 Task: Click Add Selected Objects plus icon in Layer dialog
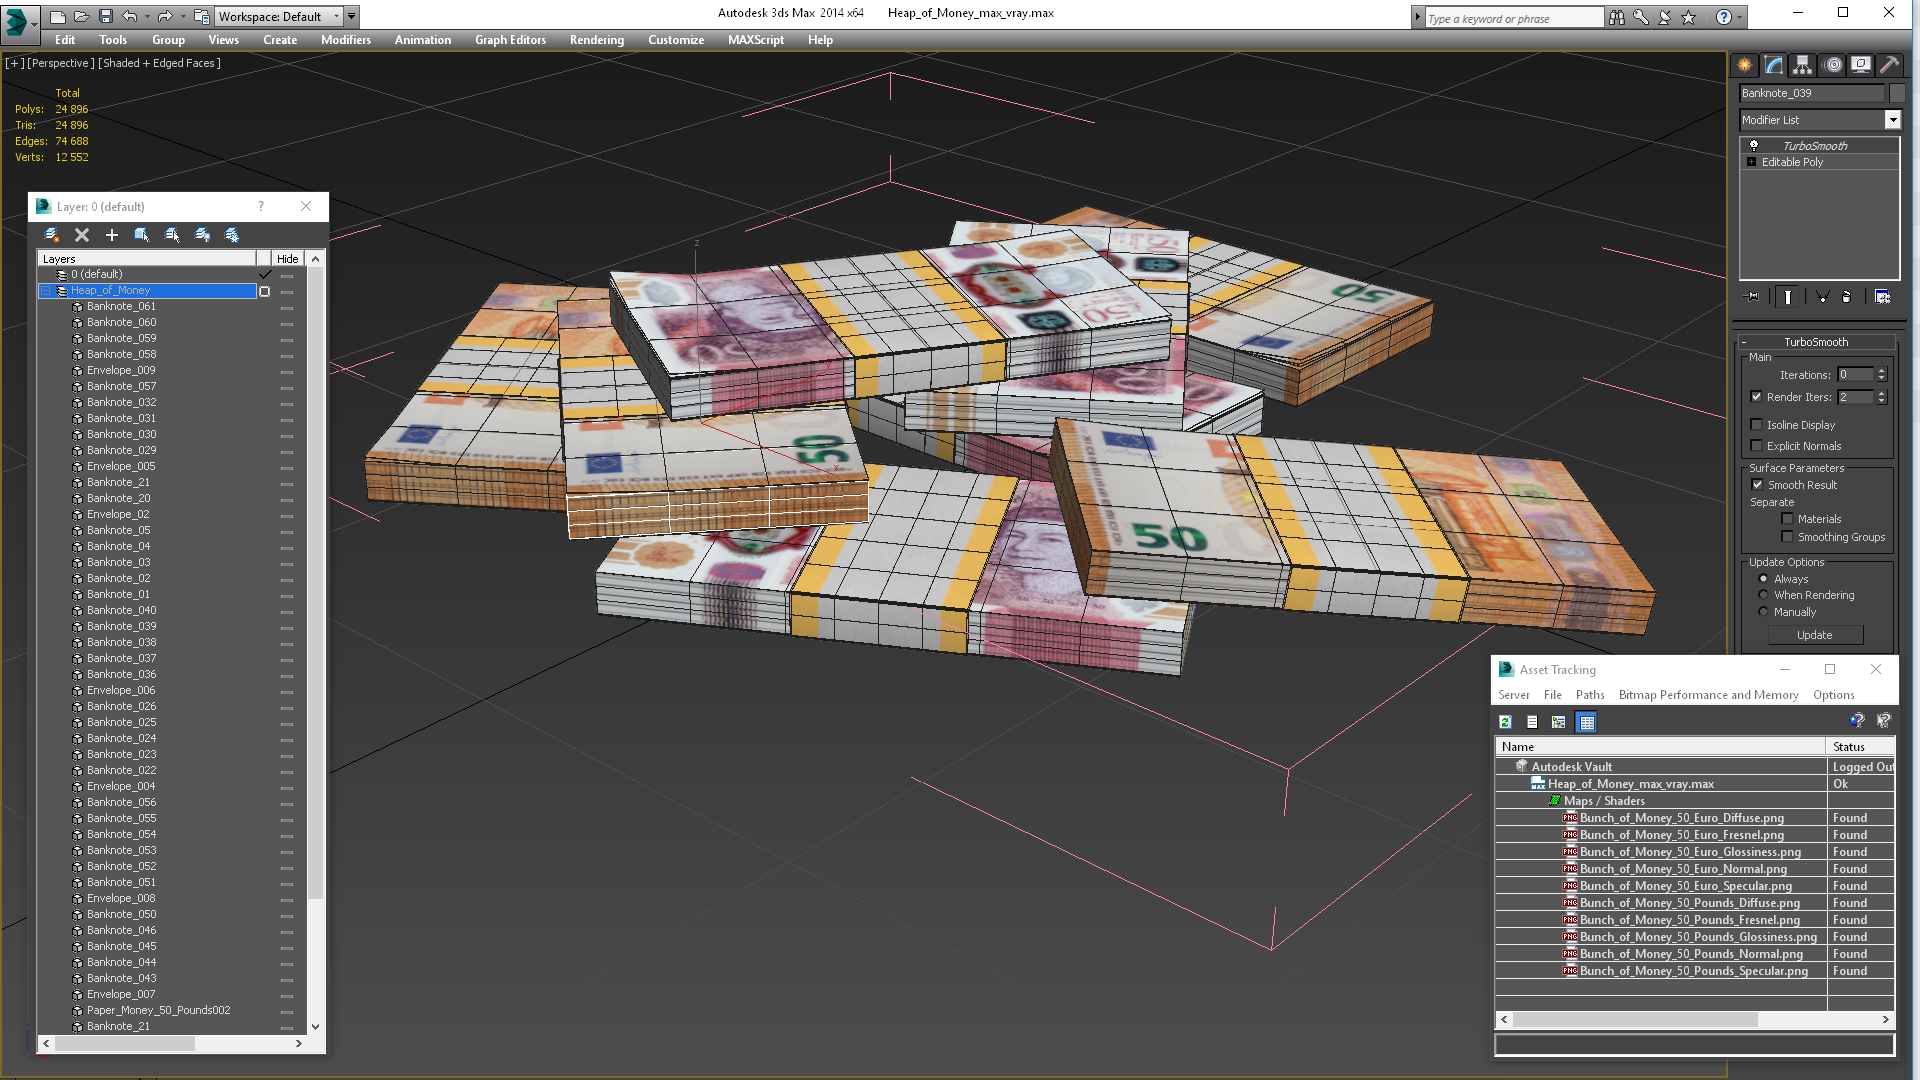click(x=112, y=235)
